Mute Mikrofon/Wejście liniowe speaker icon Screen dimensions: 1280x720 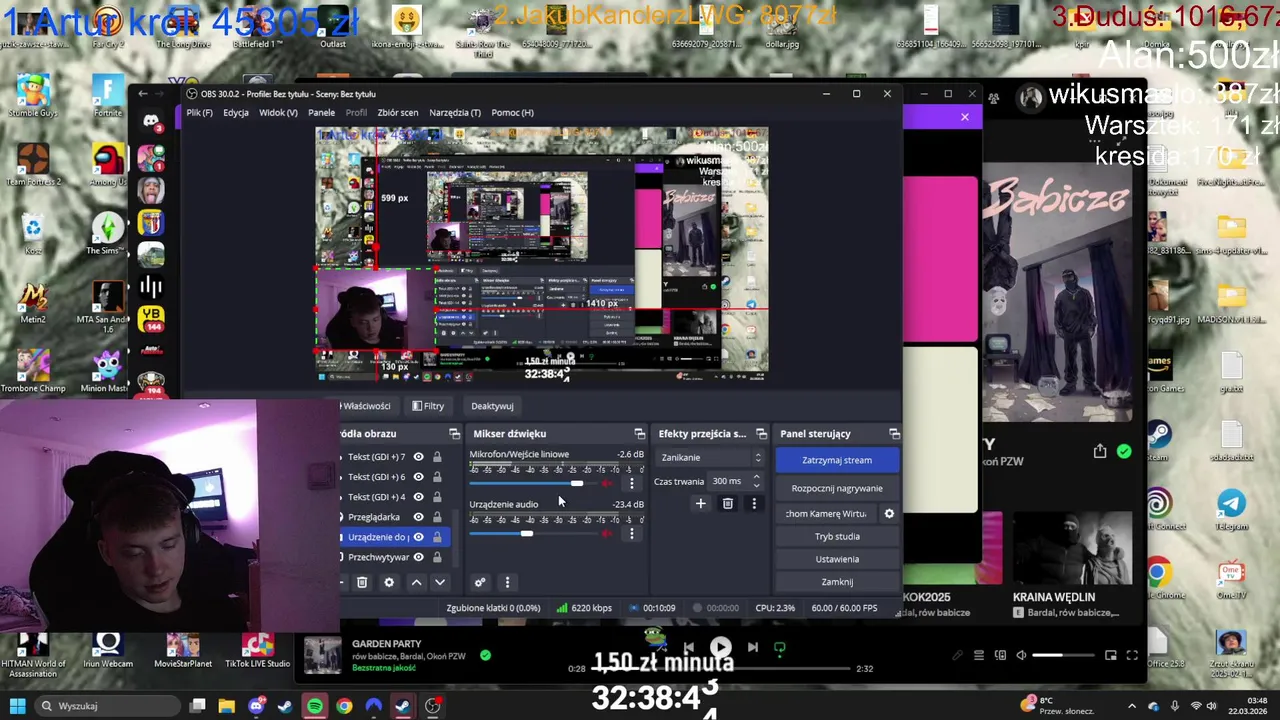tap(606, 484)
